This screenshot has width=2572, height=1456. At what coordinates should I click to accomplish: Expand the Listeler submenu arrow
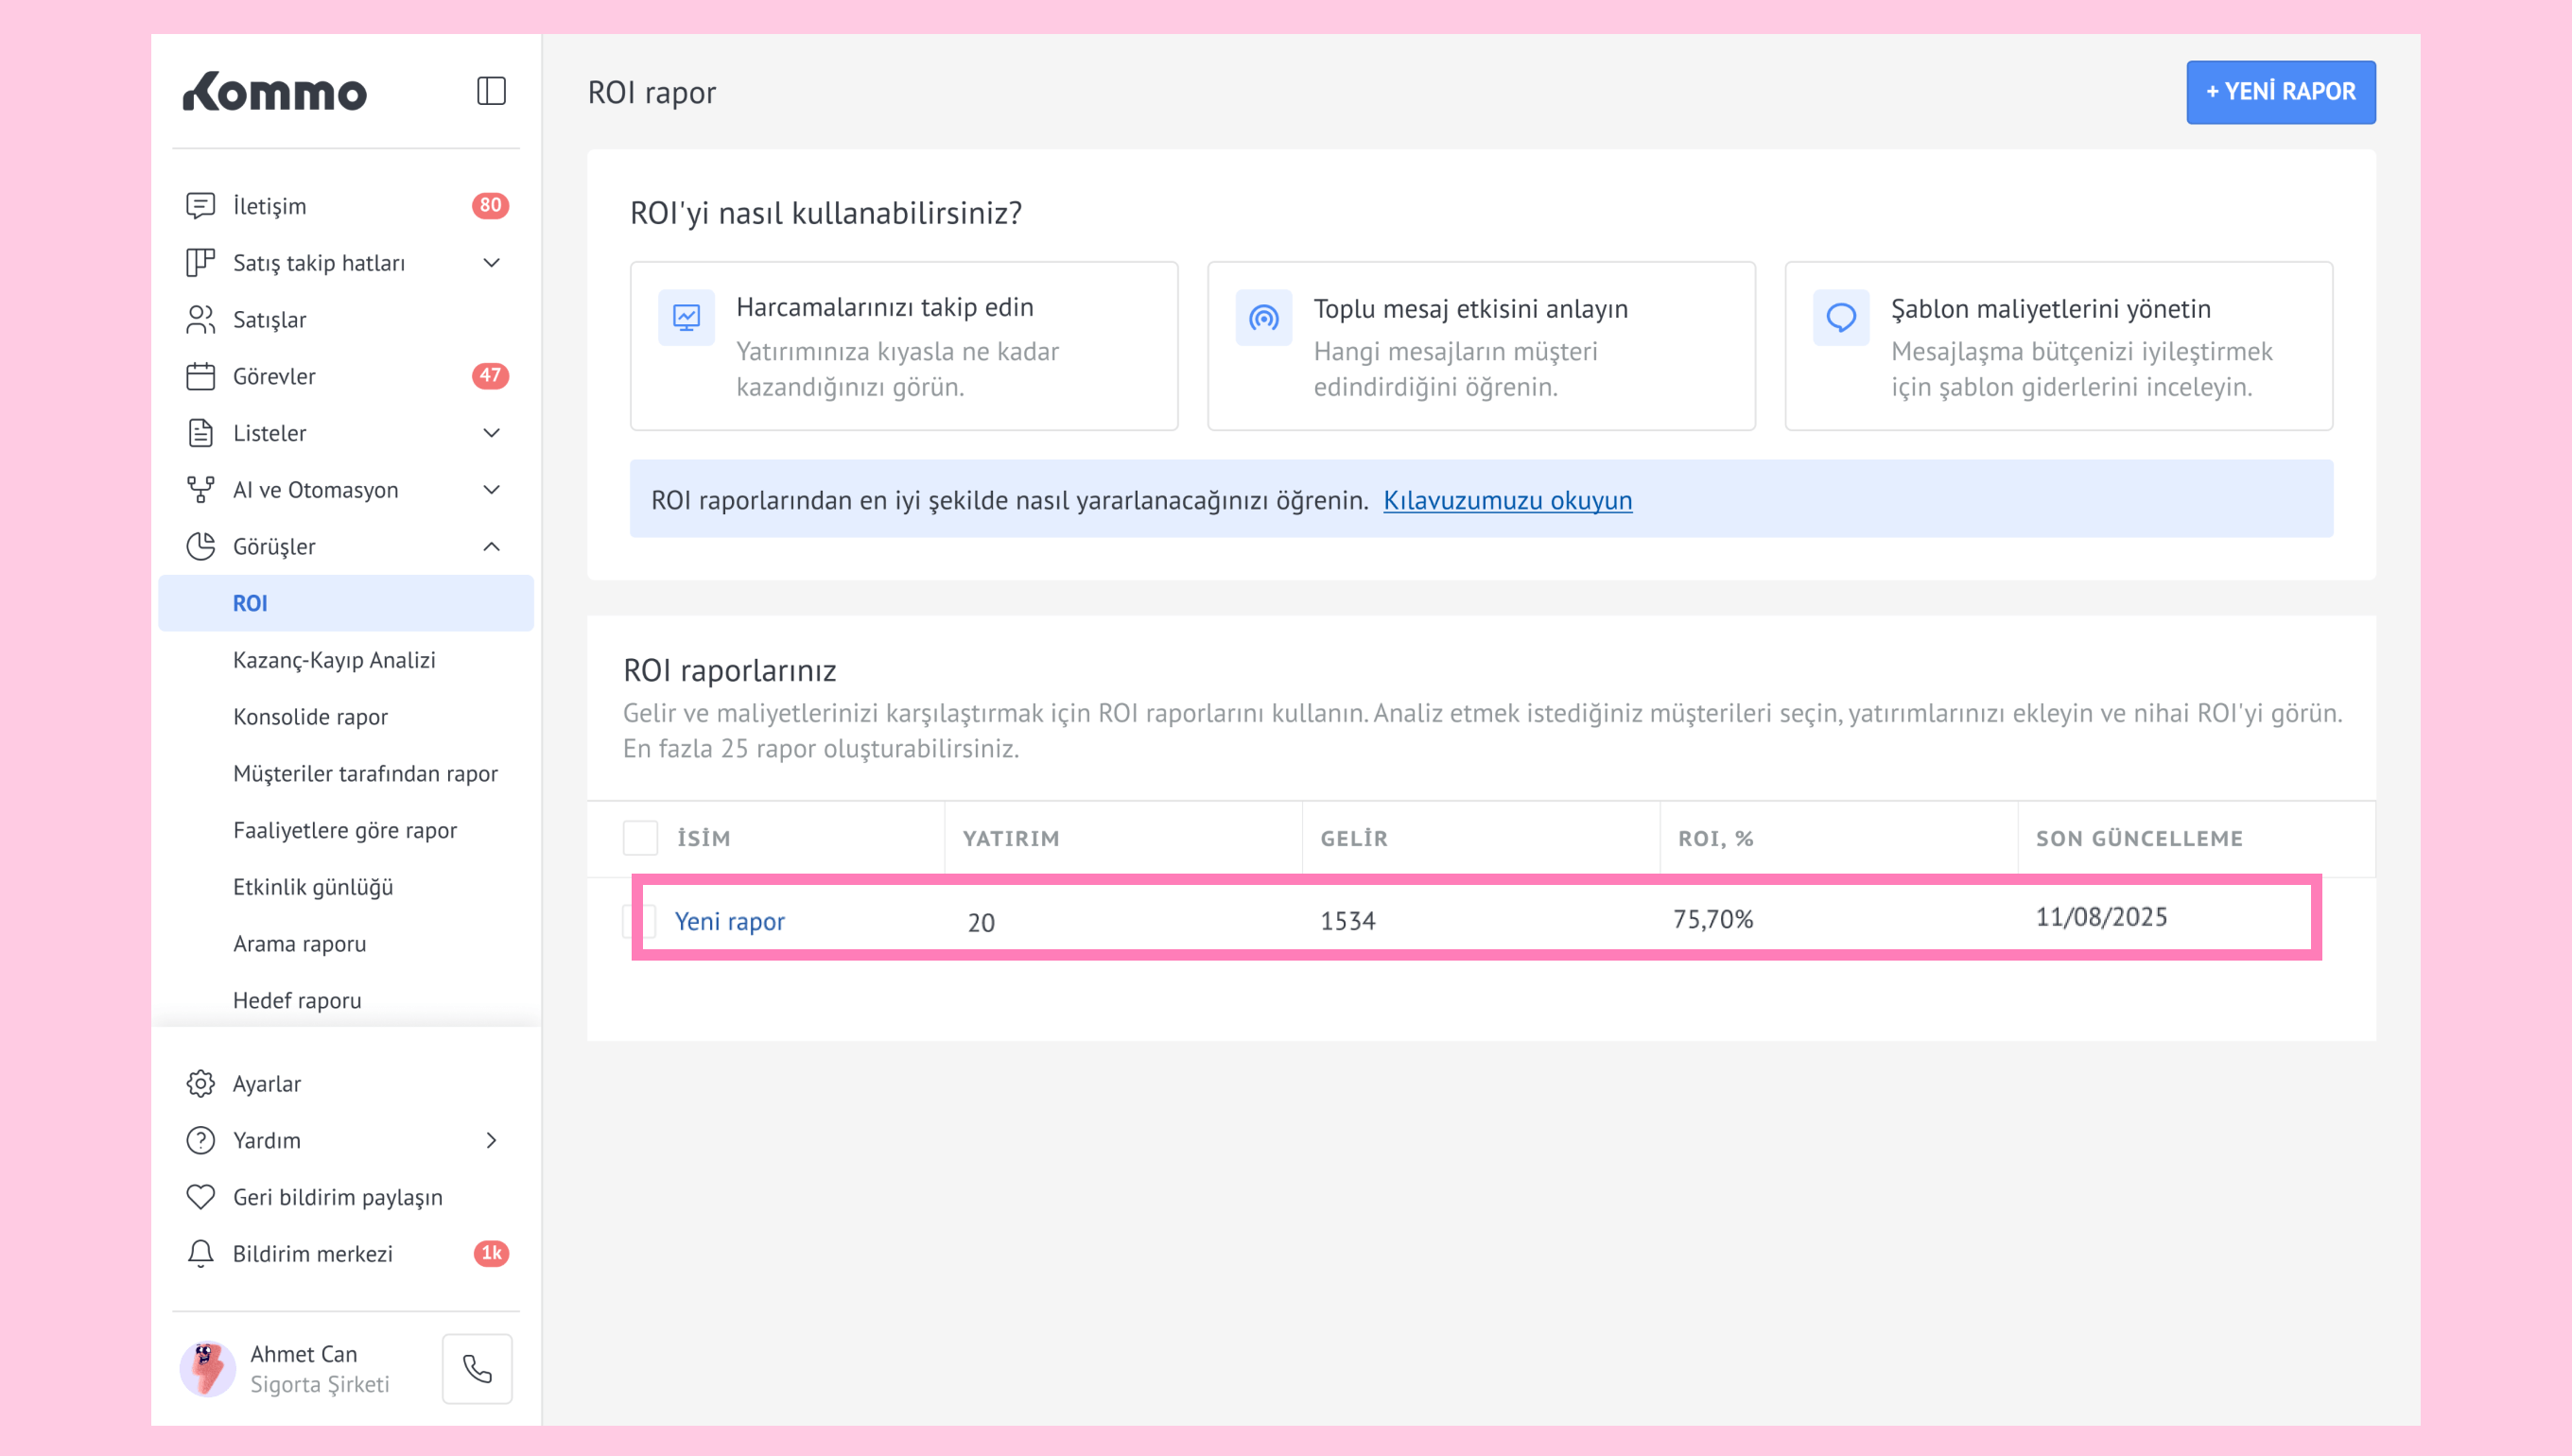(491, 433)
